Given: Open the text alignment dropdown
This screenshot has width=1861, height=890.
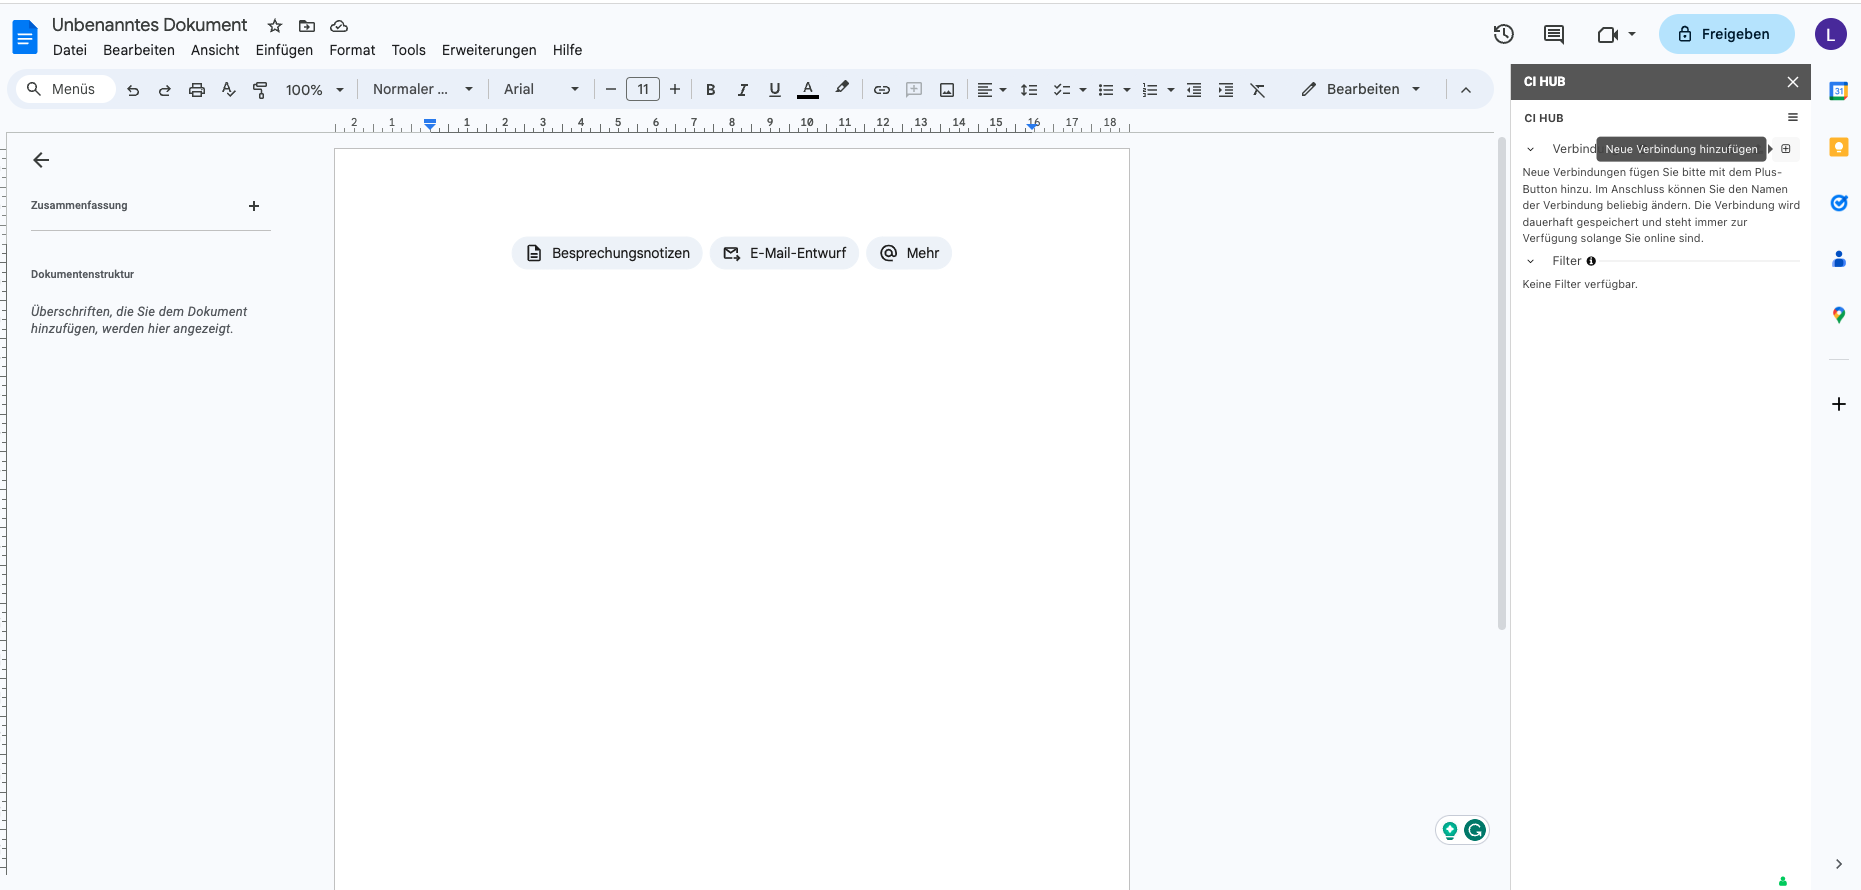Looking at the screenshot, I should pos(992,90).
